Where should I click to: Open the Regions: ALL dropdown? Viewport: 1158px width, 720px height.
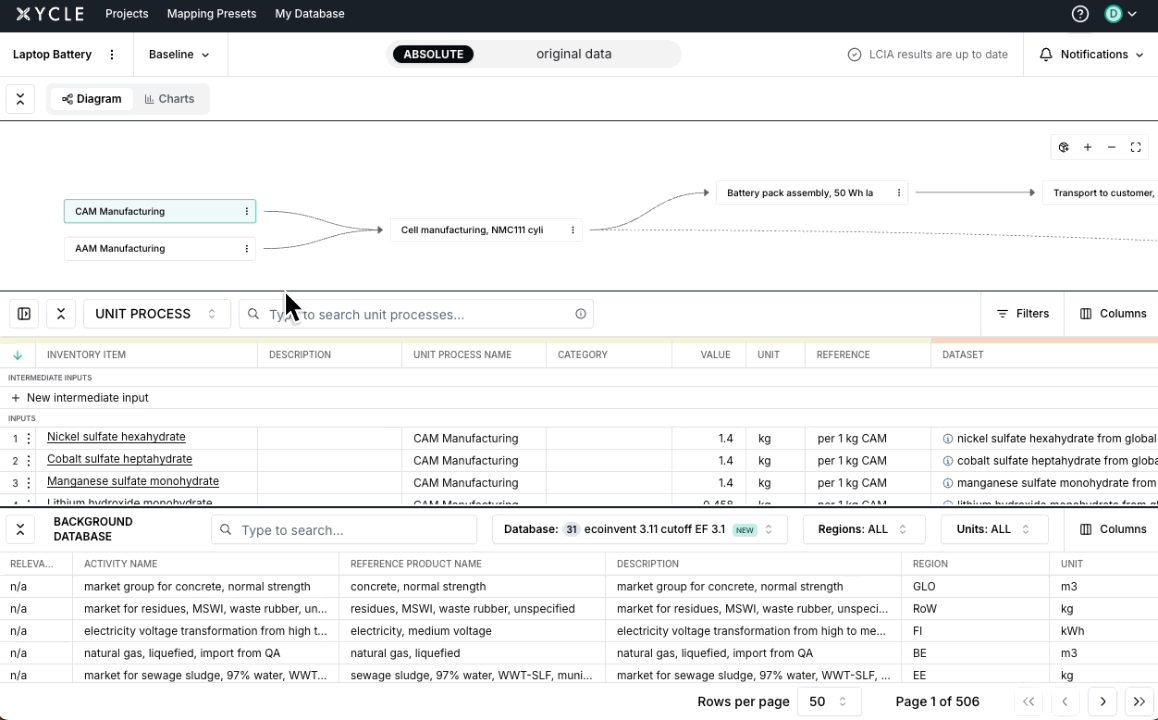pyautogui.click(x=861, y=529)
